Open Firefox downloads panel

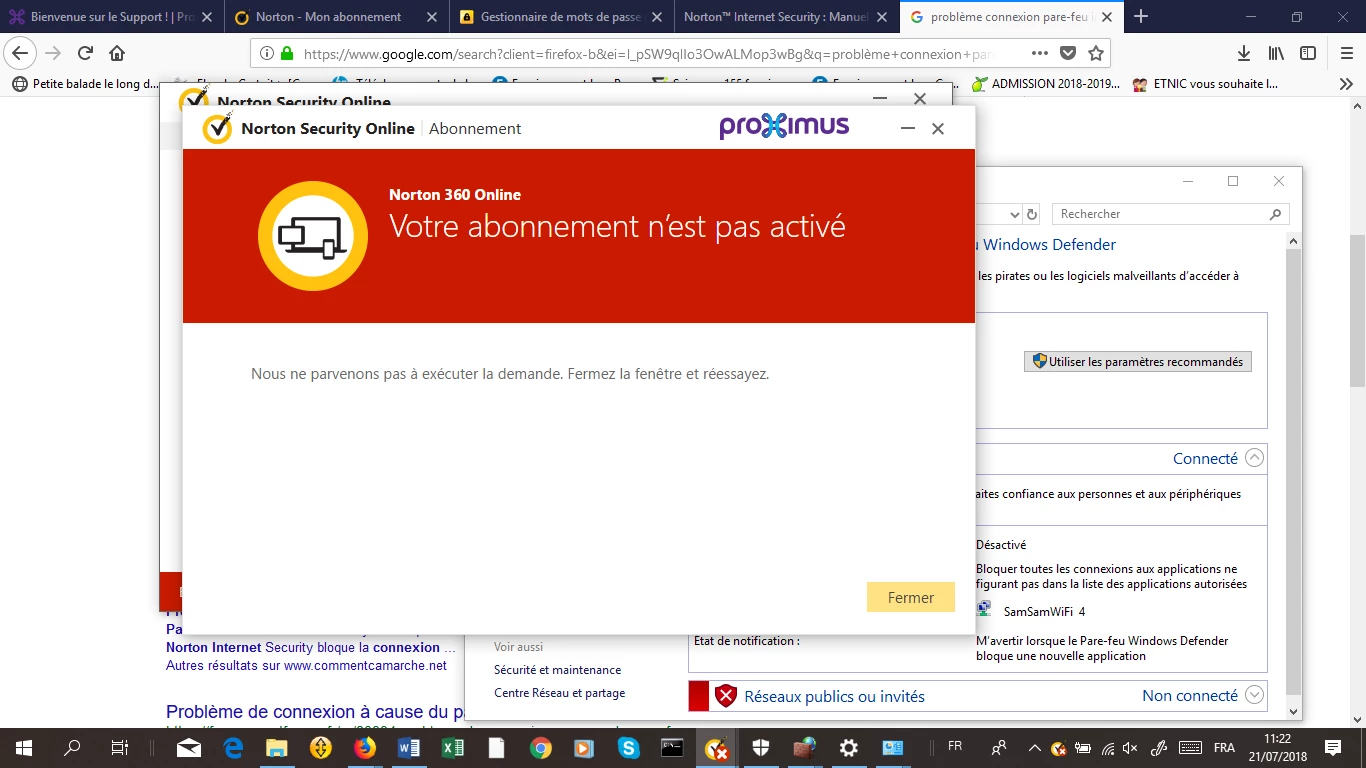click(1244, 53)
